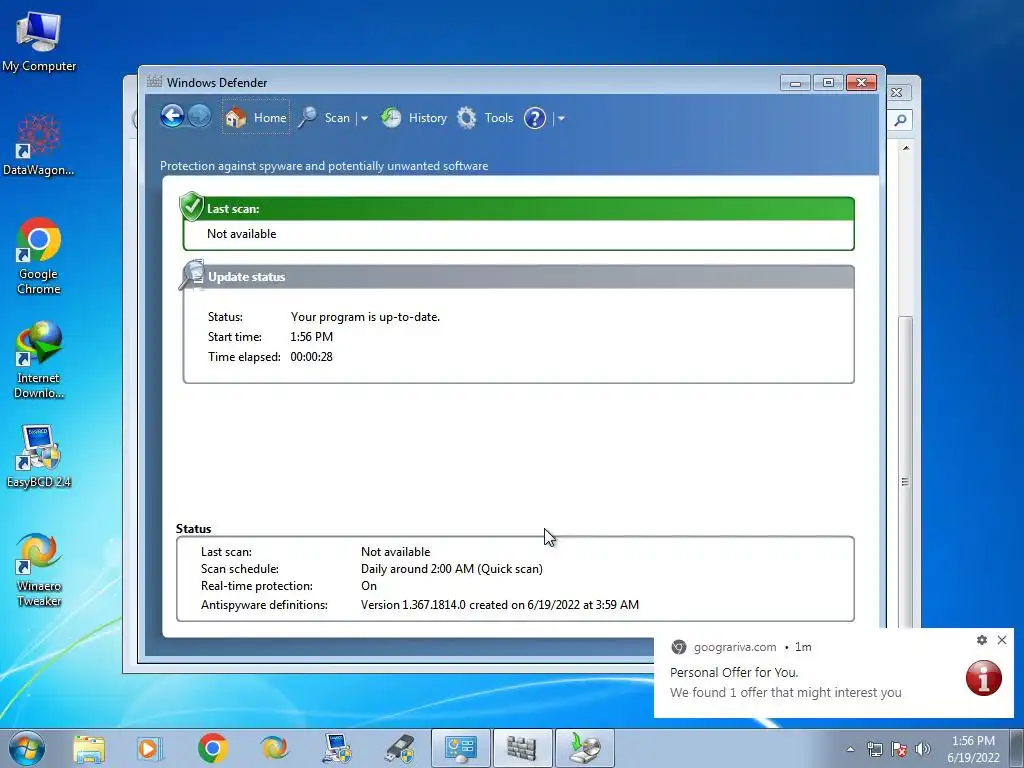Screen dimensions: 1024x768
Task: Open the Action Center flag icon
Action: 899,749
